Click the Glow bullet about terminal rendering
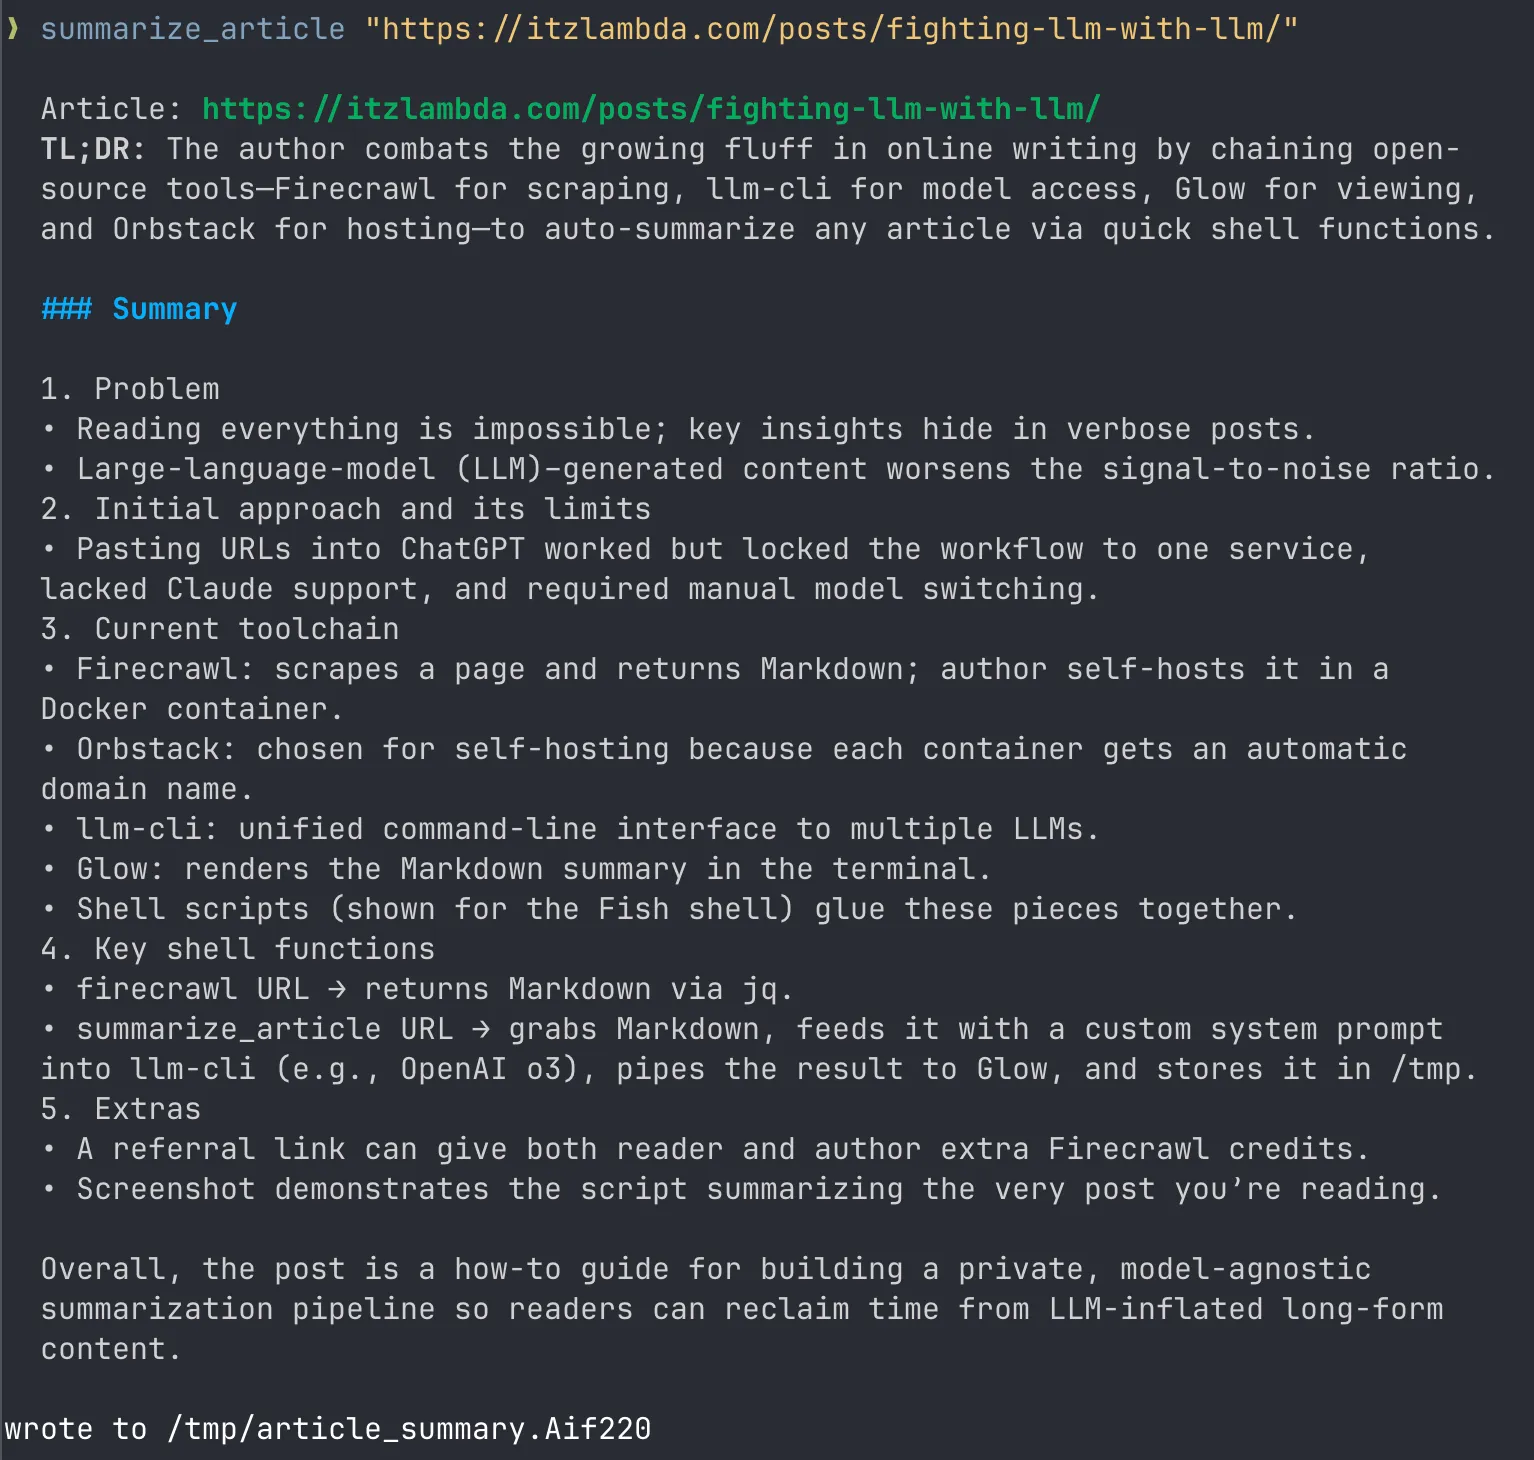This screenshot has height=1460, width=1534. pos(516,869)
